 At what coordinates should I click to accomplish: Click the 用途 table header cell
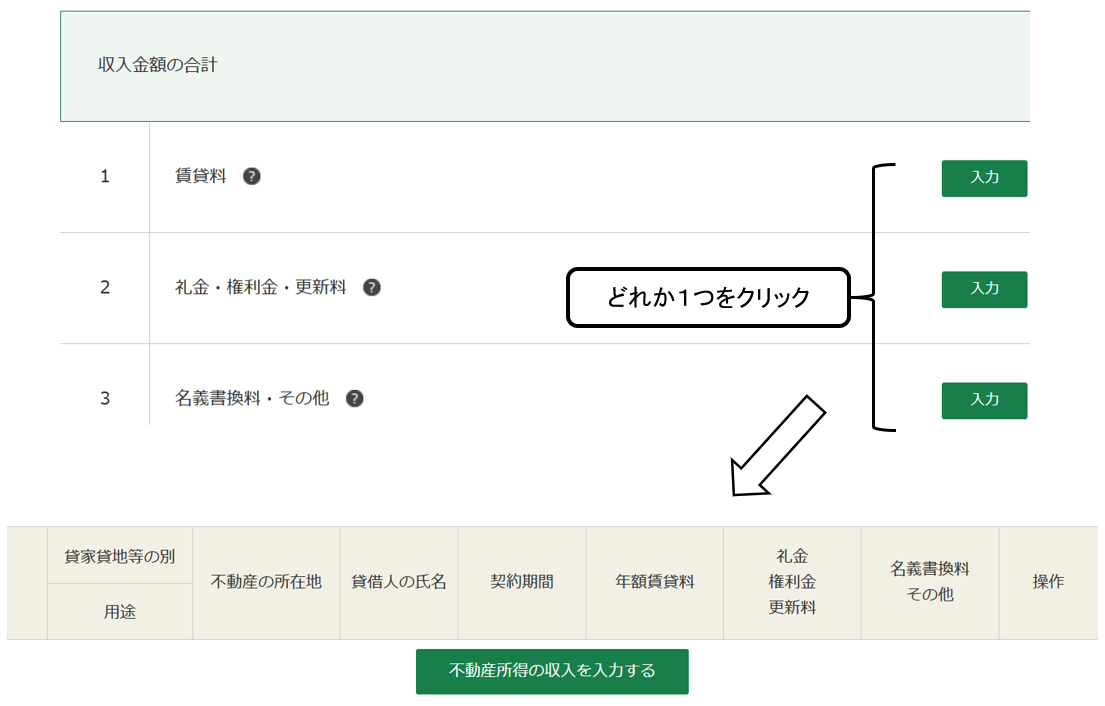pos(120,612)
